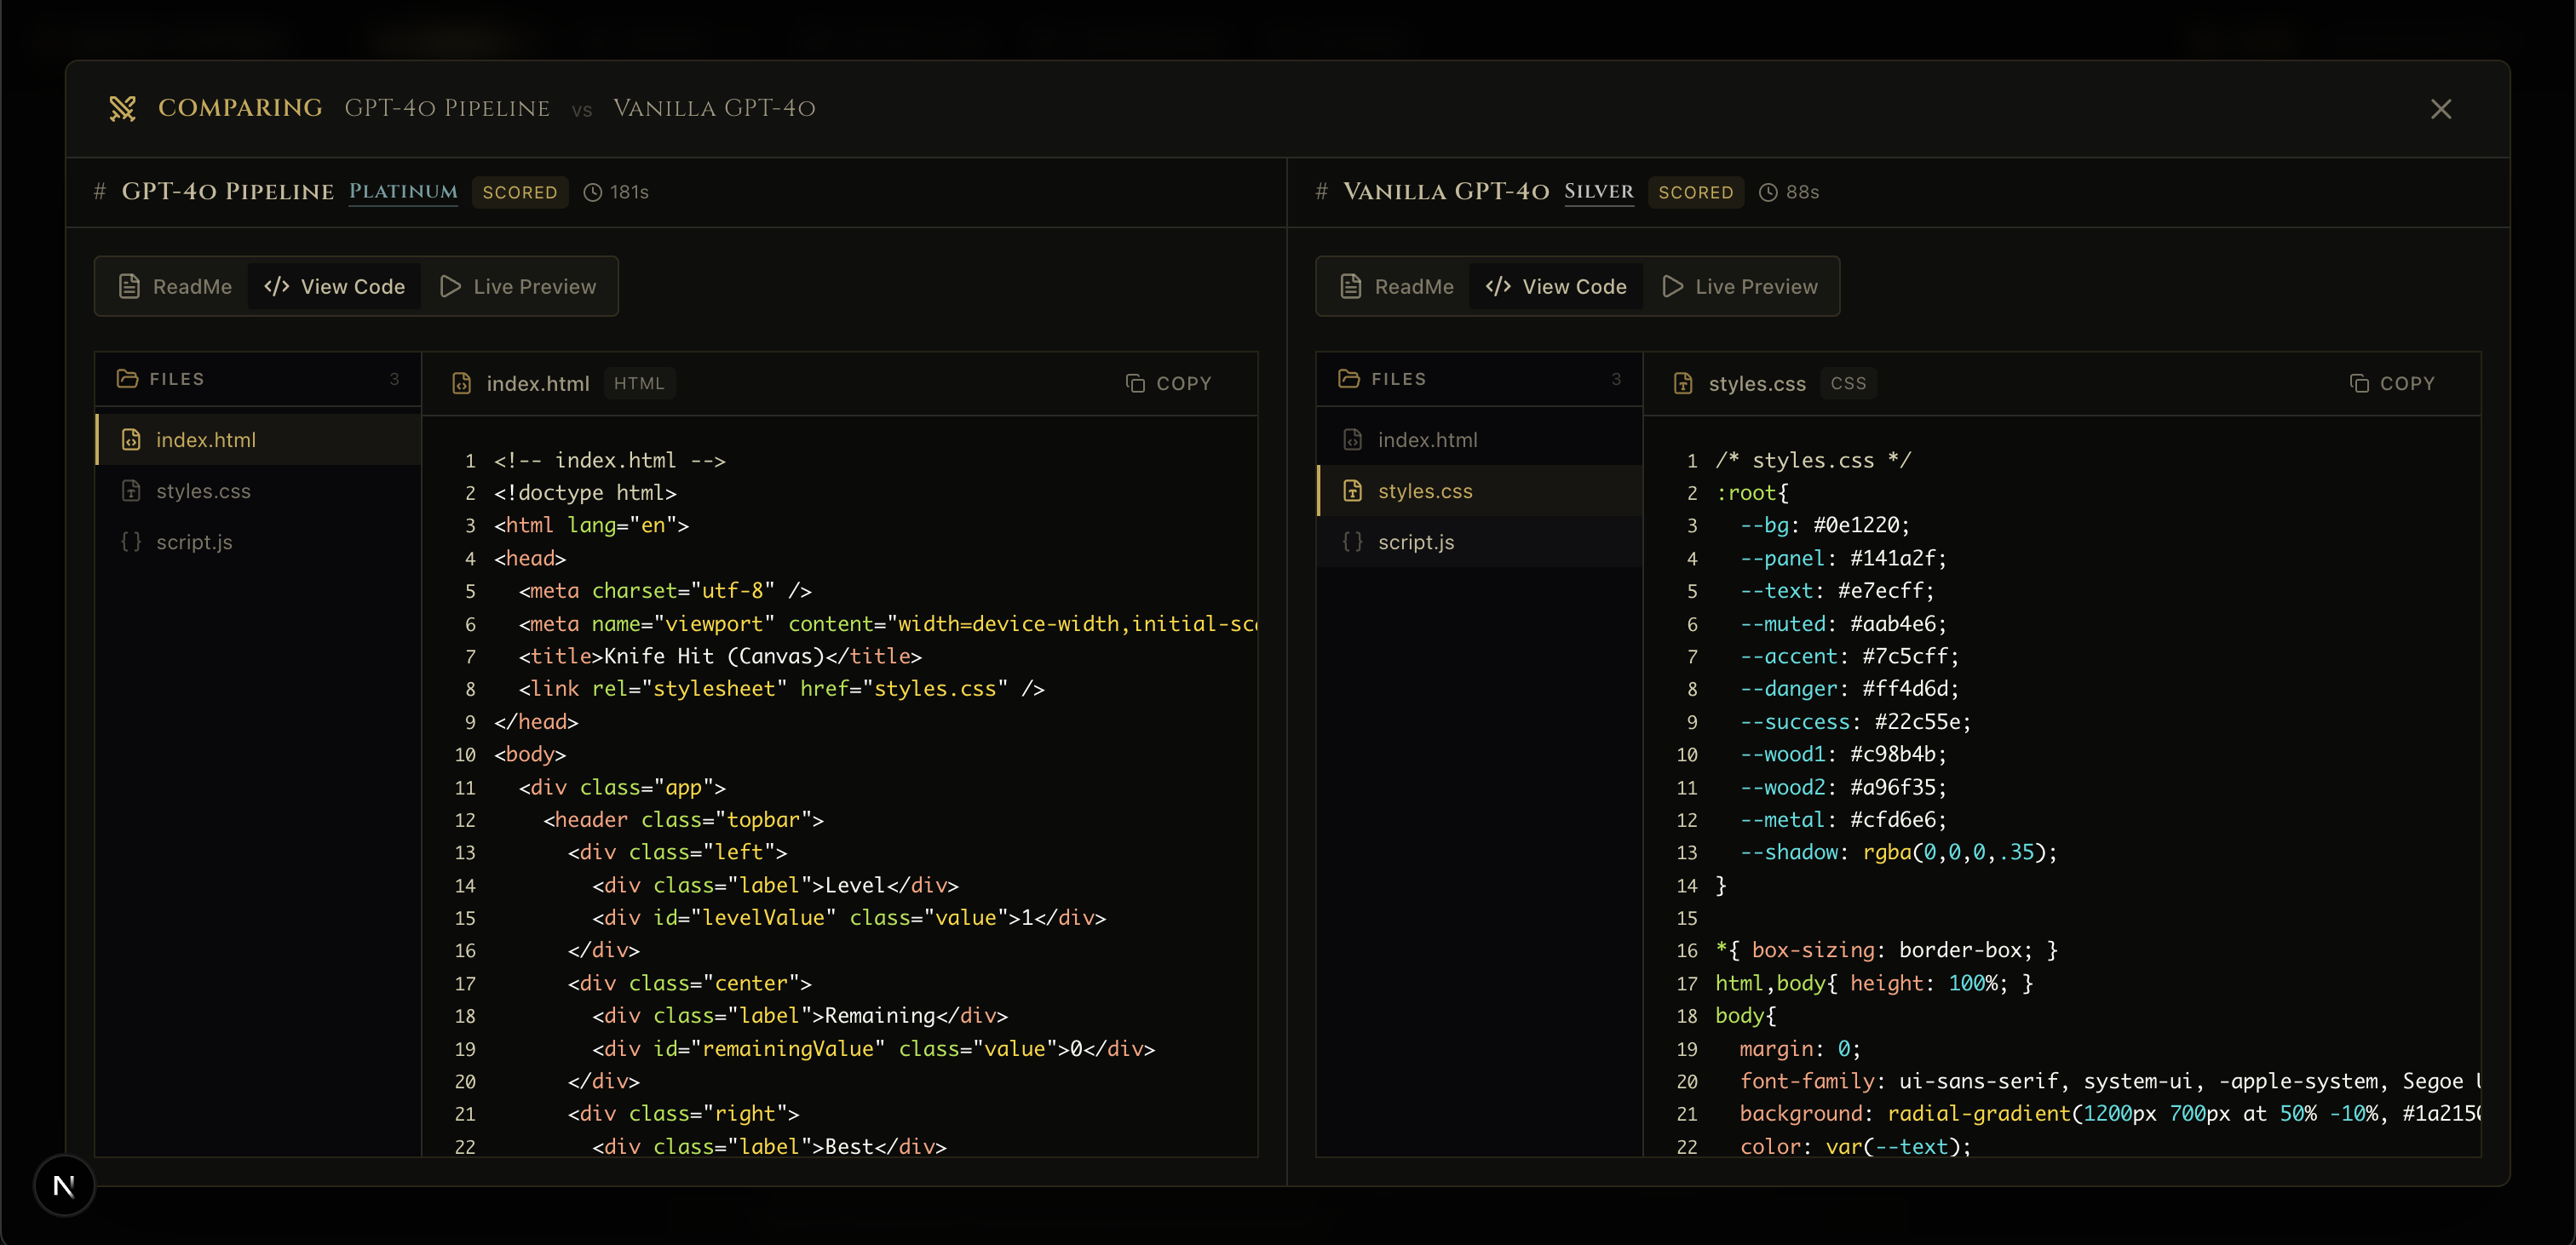Click the left panel Files folder icon

tap(127, 379)
